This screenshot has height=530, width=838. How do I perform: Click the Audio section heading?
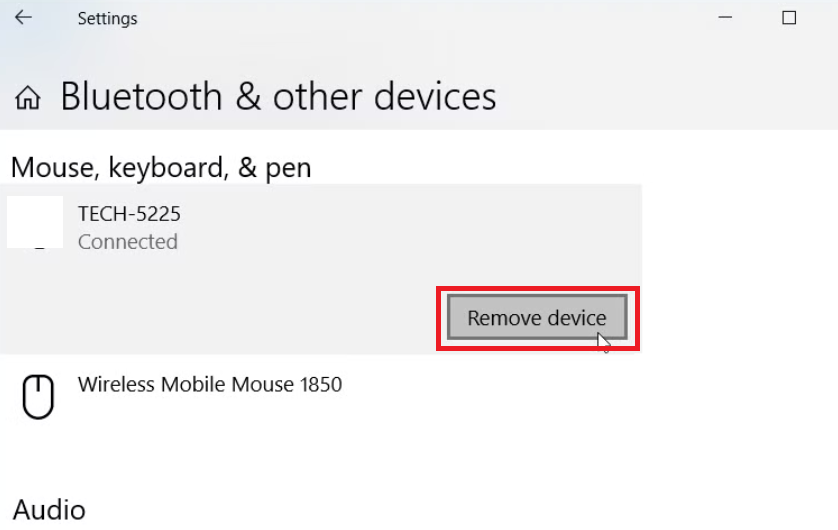point(49,509)
